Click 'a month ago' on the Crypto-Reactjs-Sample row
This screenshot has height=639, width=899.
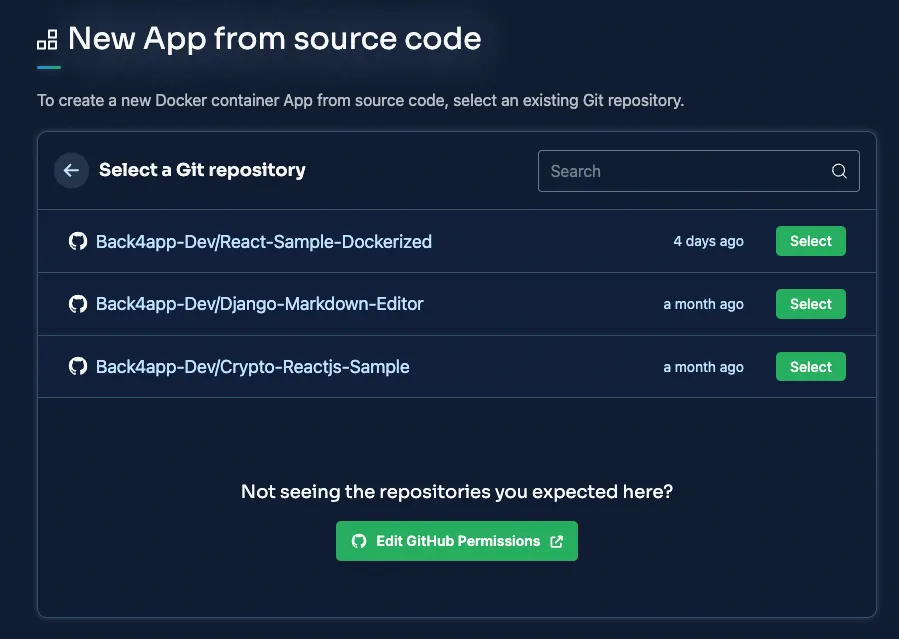pyautogui.click(x=703, y=367)
